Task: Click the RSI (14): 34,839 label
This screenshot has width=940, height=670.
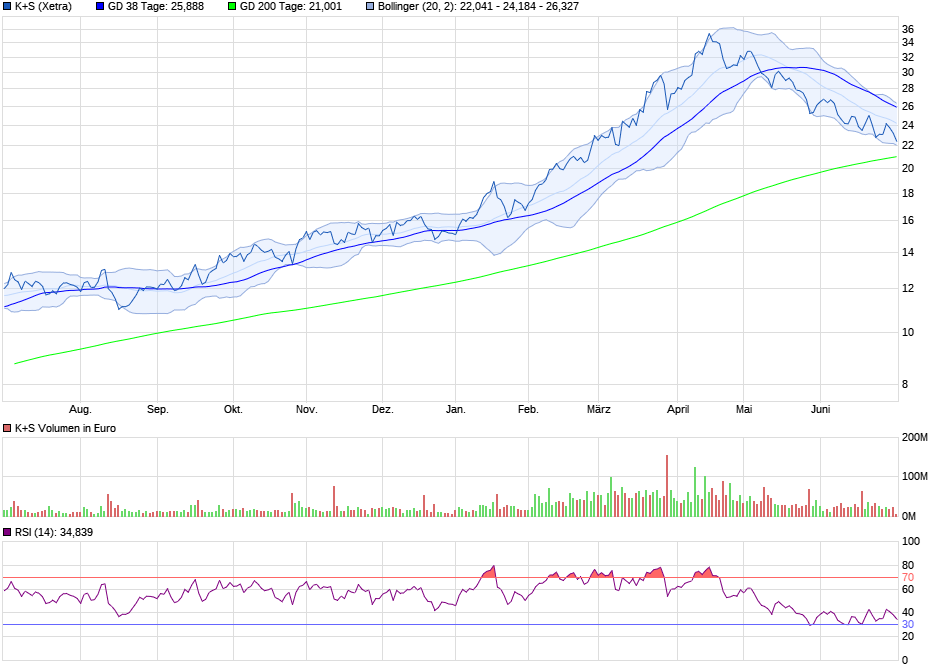Action: [54, 532]
